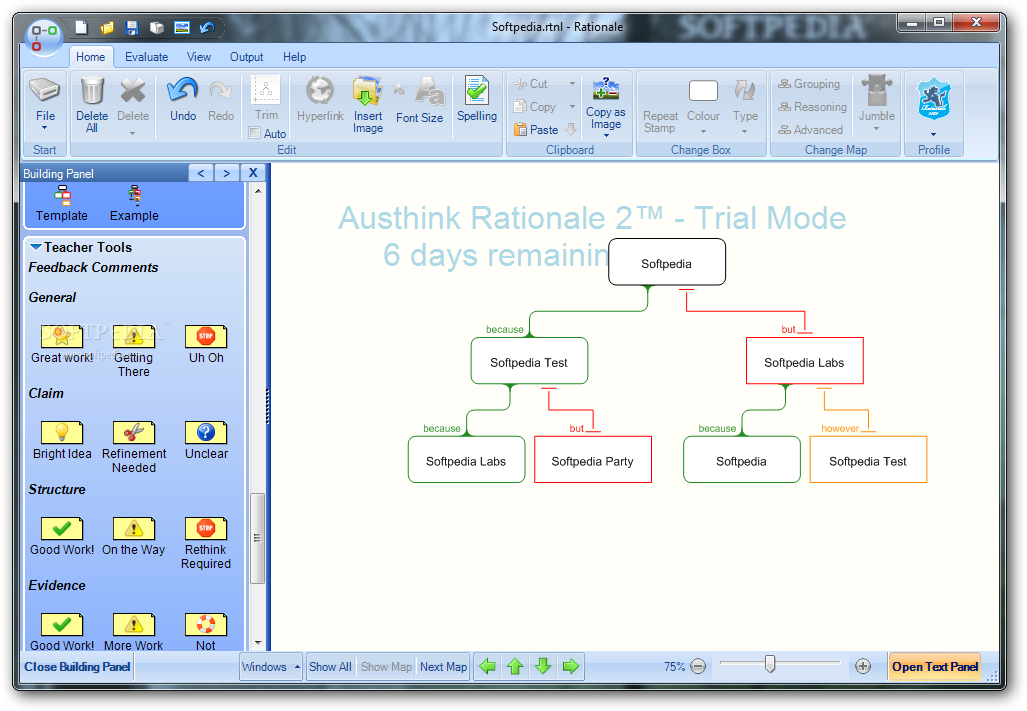The image size is (1027, 711).
Task: Click the Copy as Image icon
Action: click(606, 88)
